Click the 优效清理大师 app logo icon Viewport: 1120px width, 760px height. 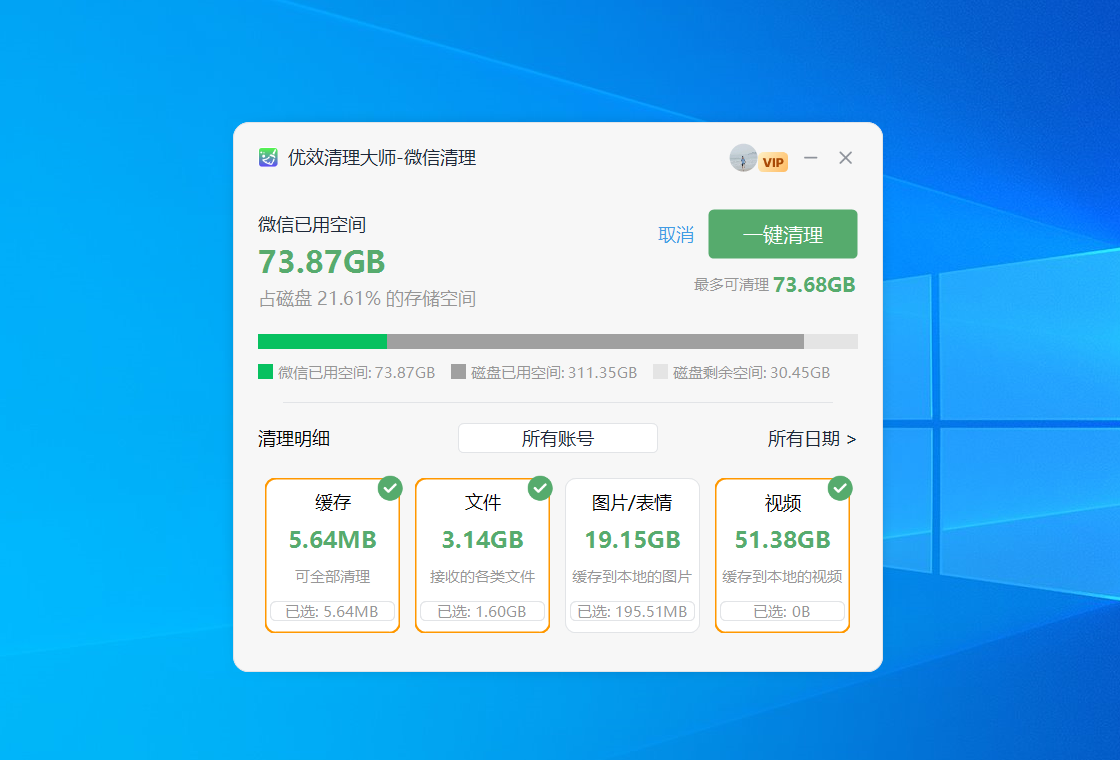click(x=268, y=158)
